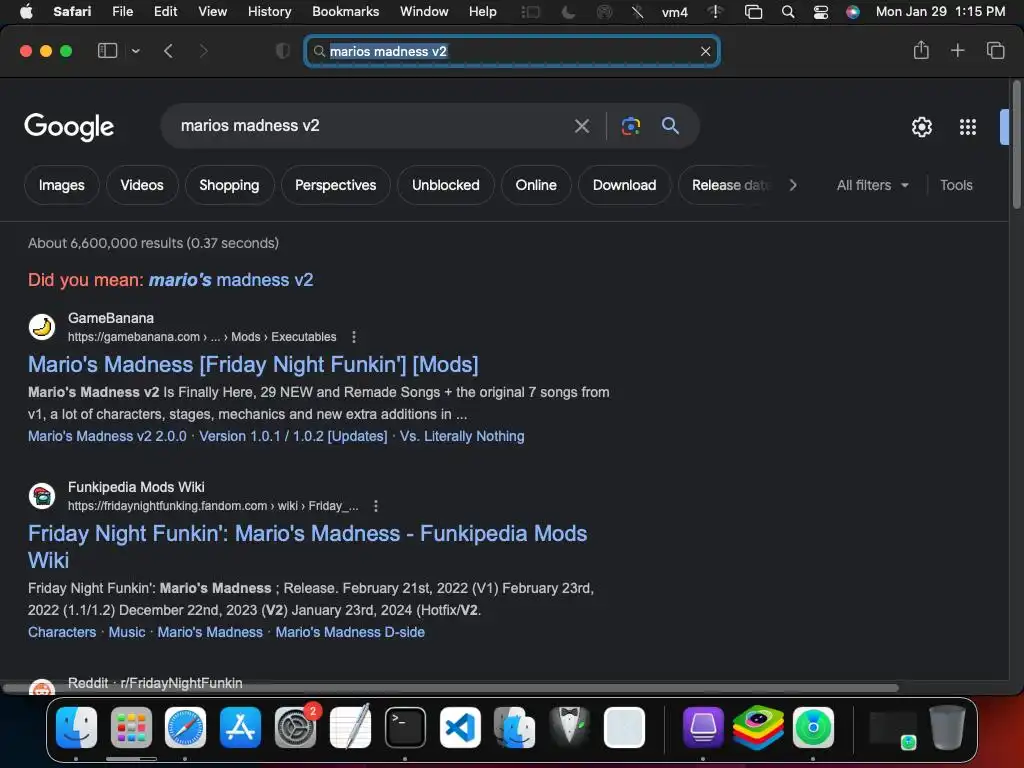Filter results by Perspectives
1024x768 pixels.
(336, 185)
